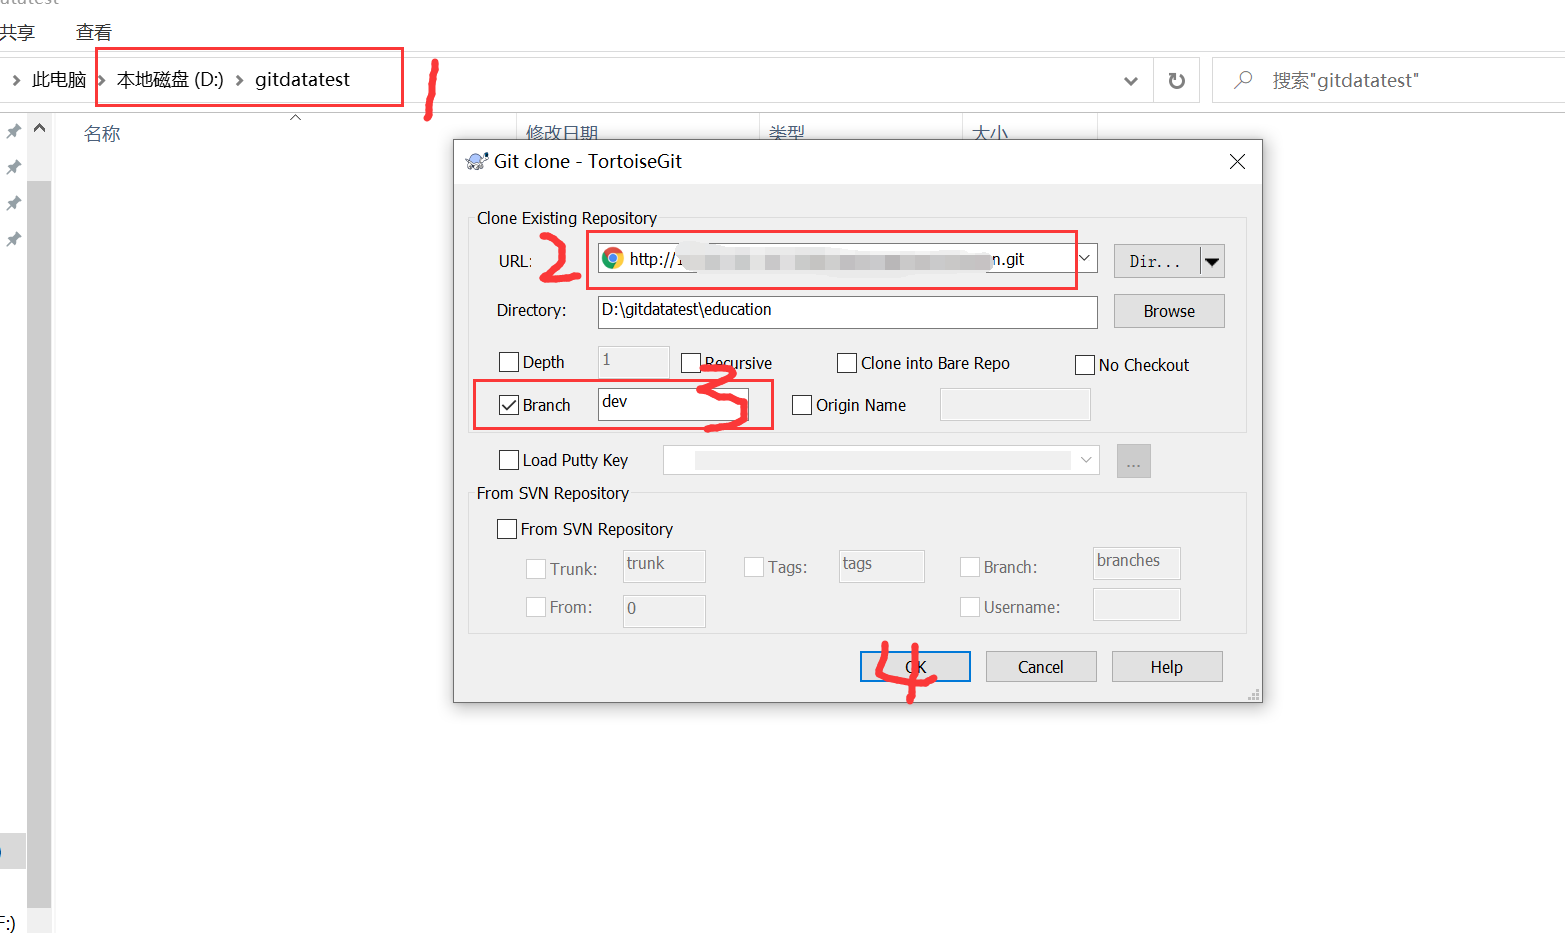Expand the Putty key combo box
The width and height of the screenshot is (1565, 933).
(x=1086, y=460)
